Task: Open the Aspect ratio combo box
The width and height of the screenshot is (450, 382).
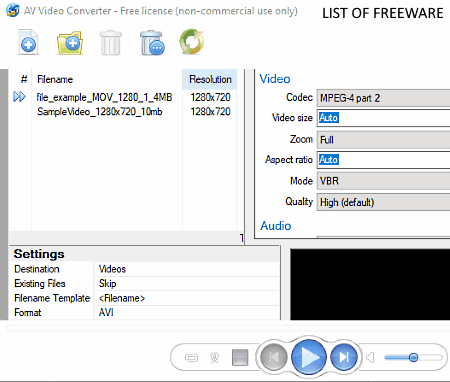Action: (383, 160)
